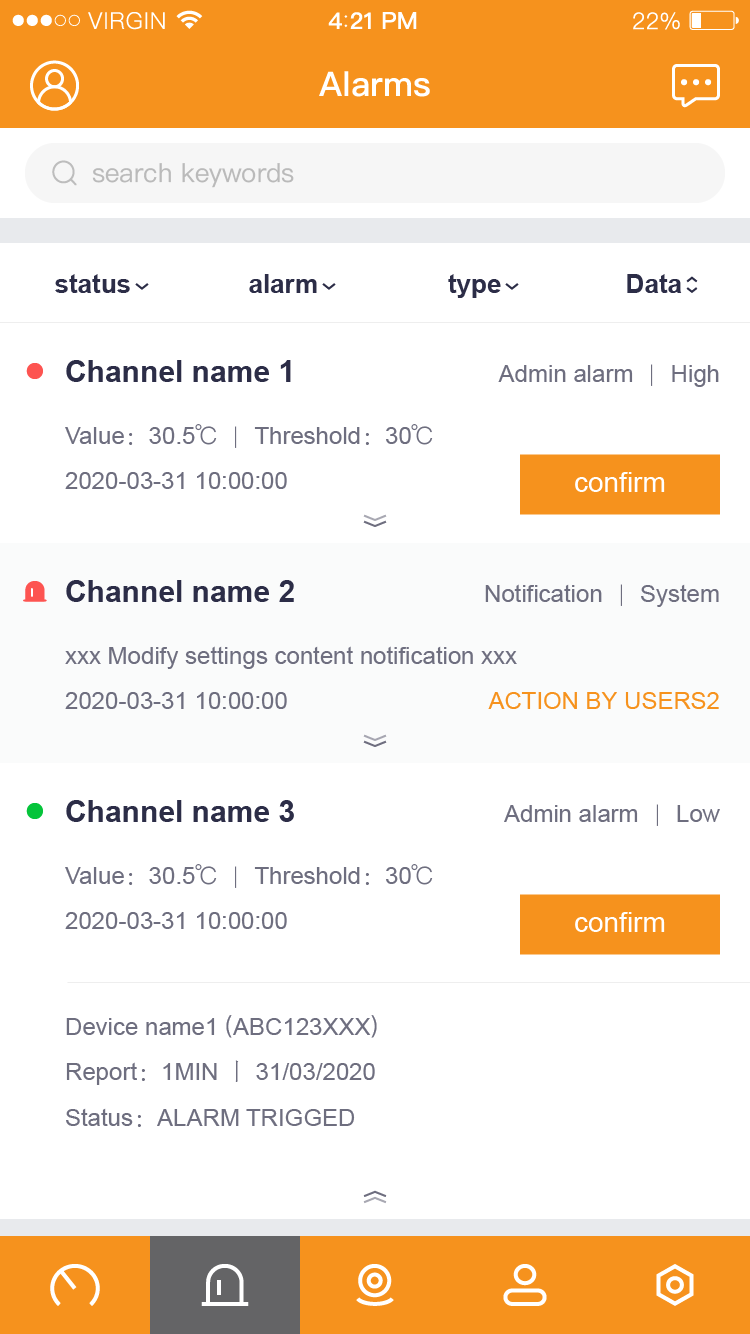750x1334 pixels.
Task: Collapse the Channel name 3 details
Action: (x=375, y=1197)
